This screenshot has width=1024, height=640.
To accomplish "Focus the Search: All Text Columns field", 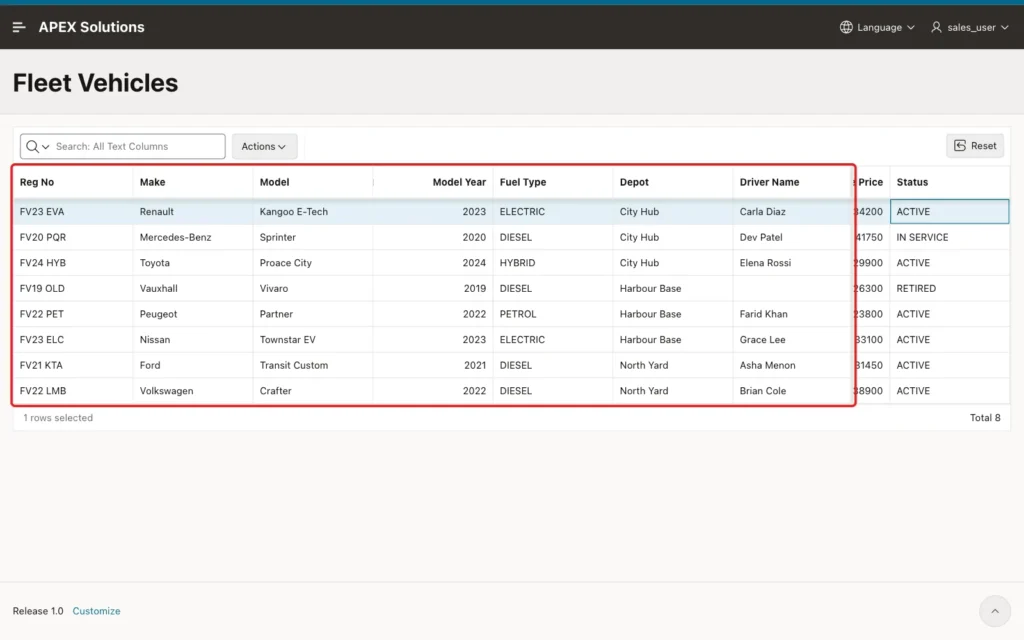I will [x=138, y=146].
